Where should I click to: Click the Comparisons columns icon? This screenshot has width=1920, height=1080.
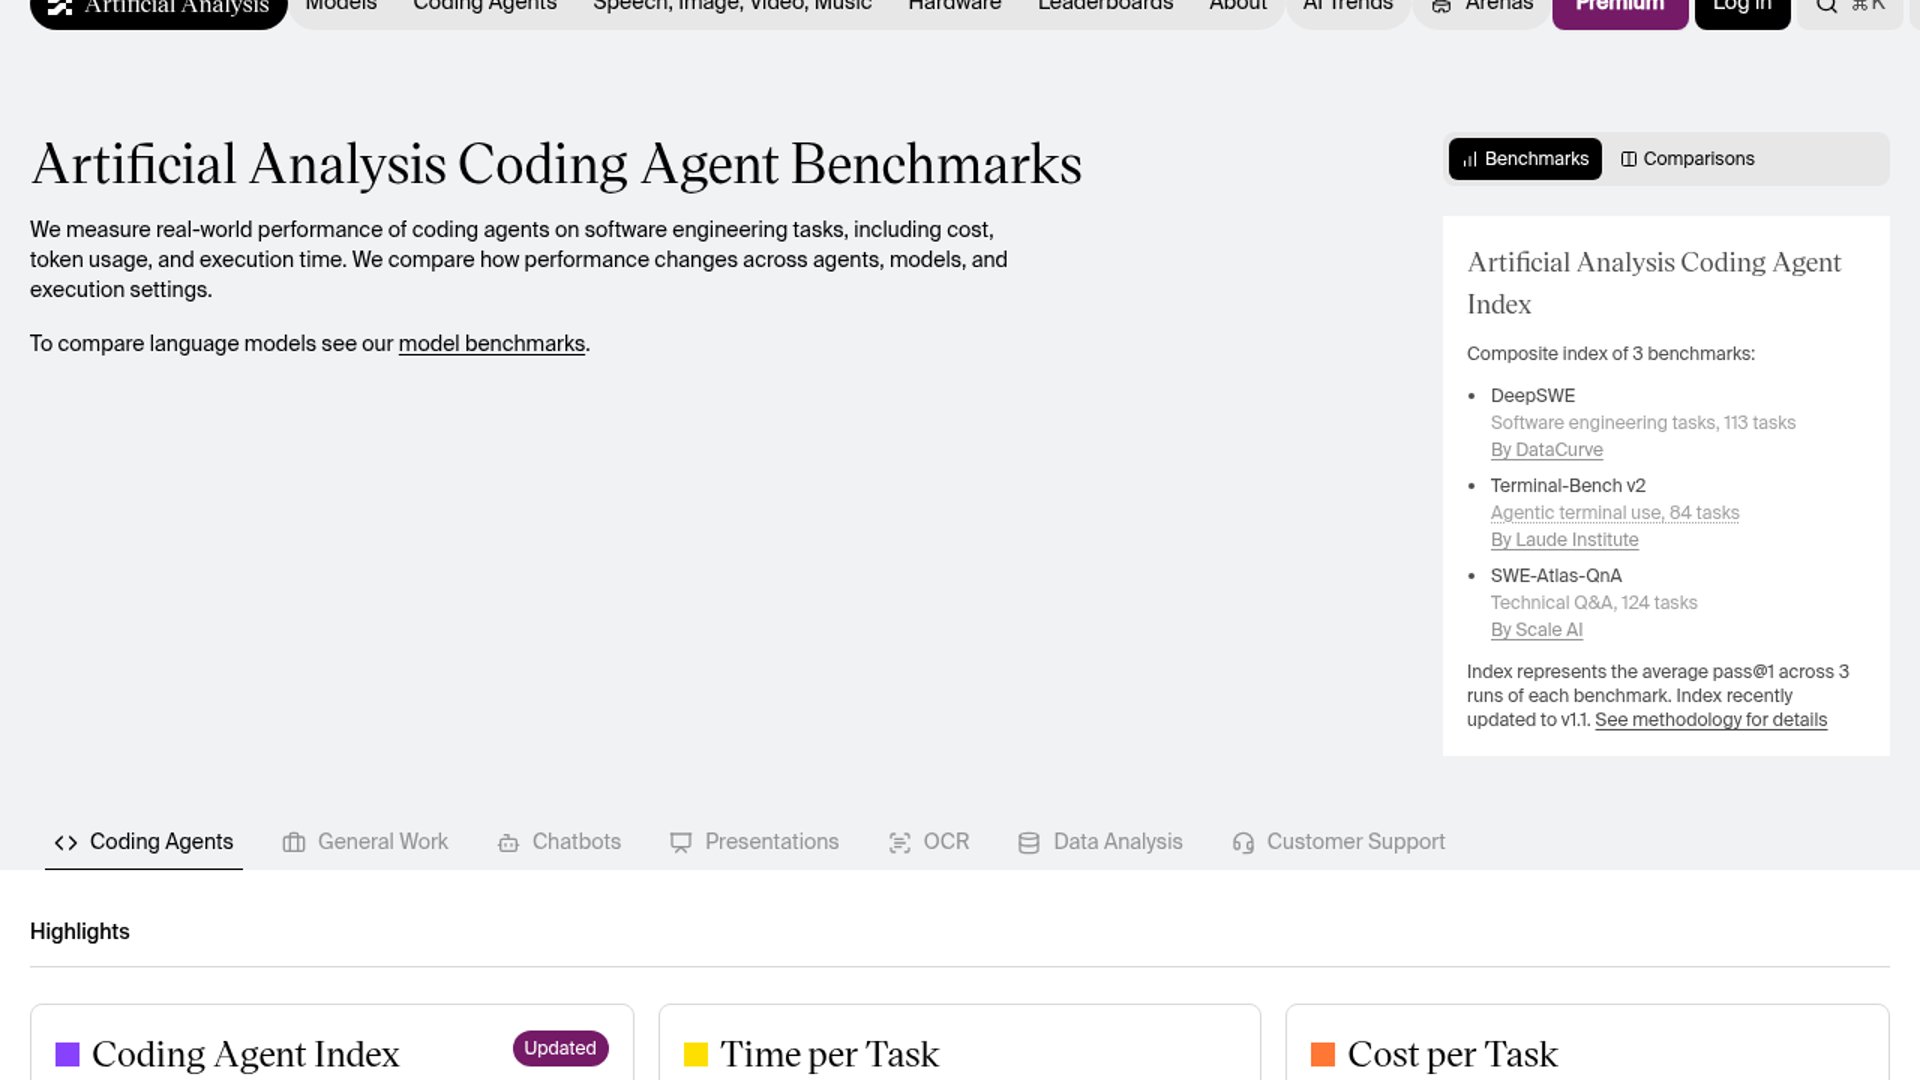[1628, 159]
